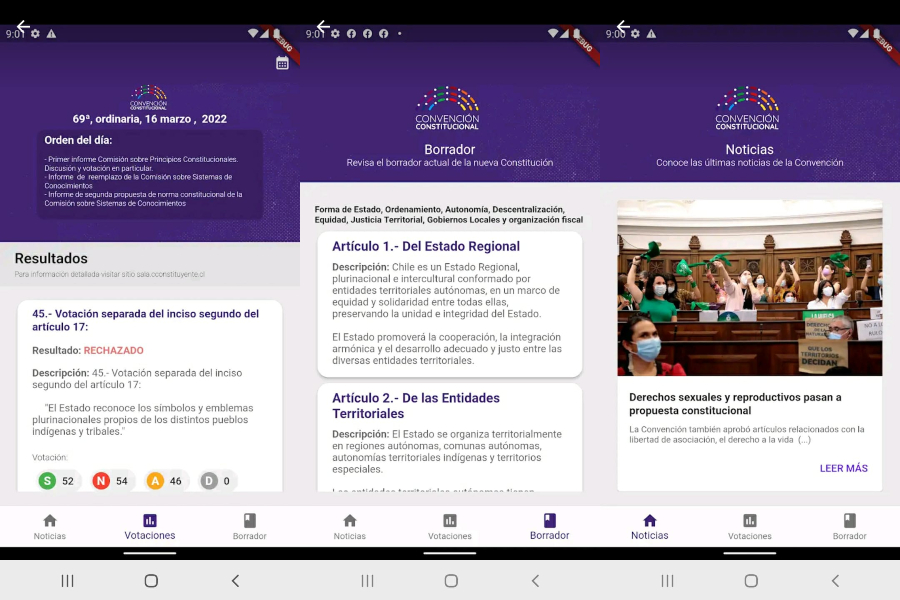Select the red N vote chip showing 54

tap(111, 481)
